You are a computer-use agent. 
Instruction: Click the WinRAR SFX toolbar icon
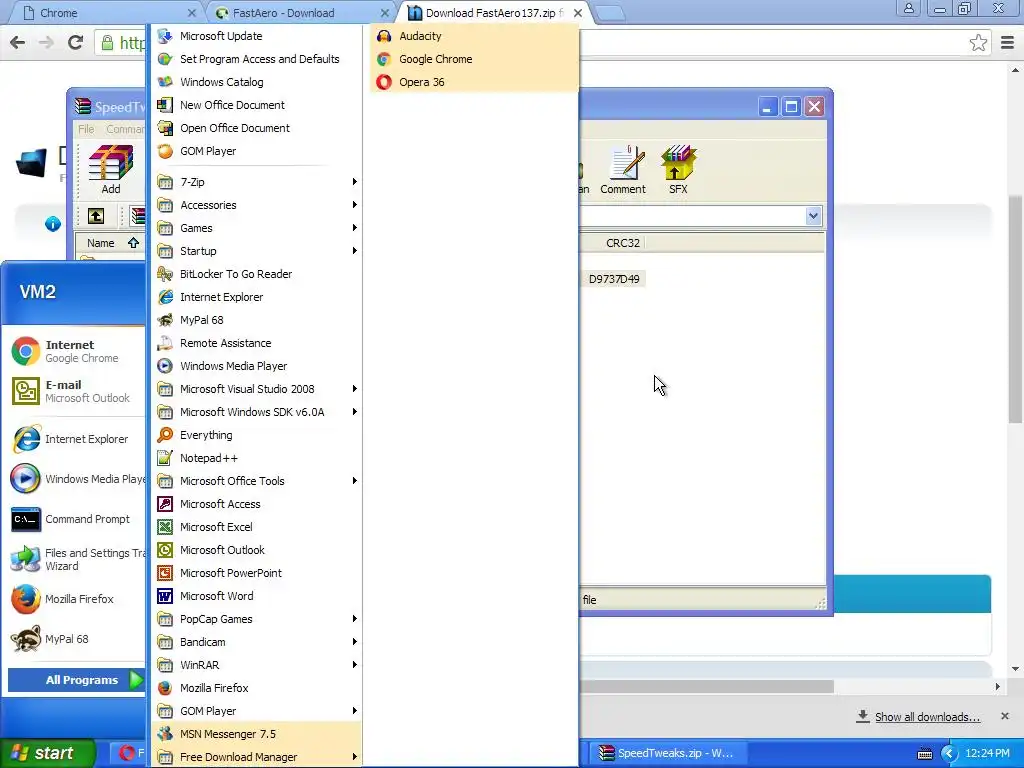(678, 170)
